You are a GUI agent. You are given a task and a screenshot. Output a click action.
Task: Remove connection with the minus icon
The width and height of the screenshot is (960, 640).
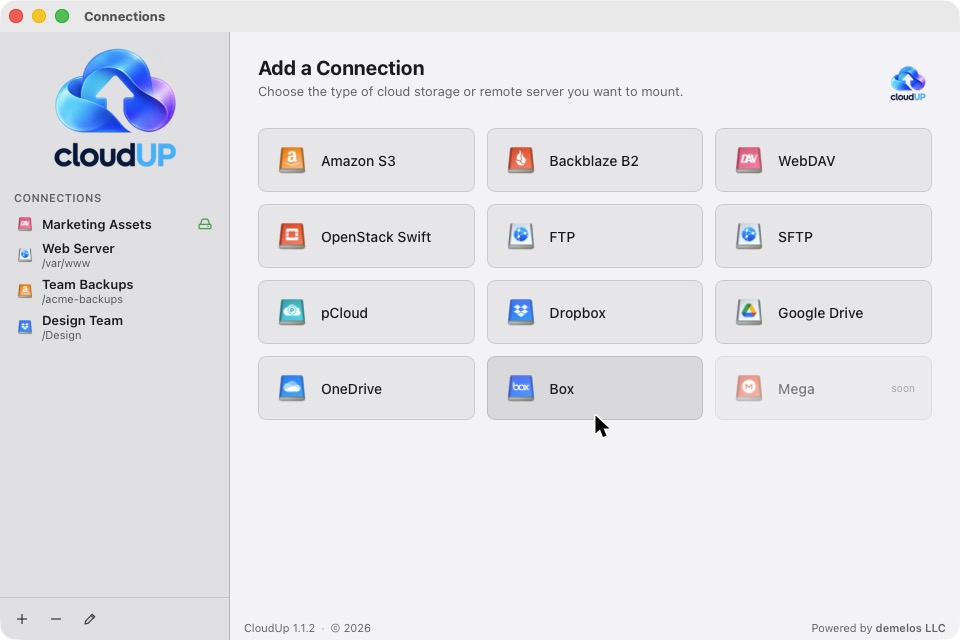(56, 619)
